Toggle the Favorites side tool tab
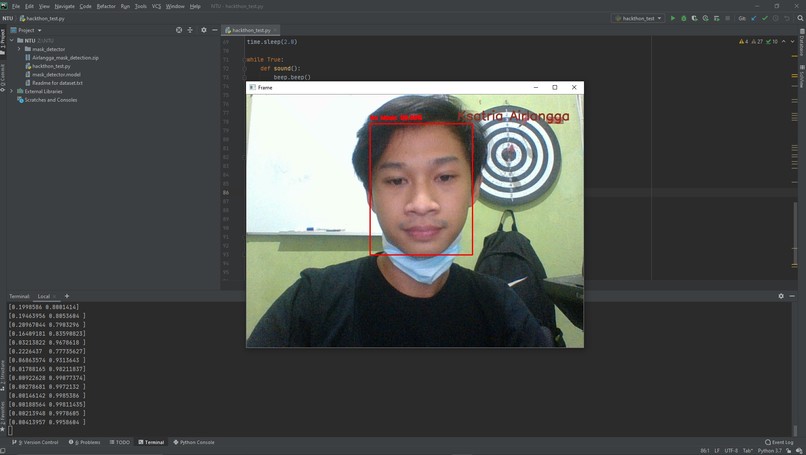Viewport: 806px width, 455px height. tap(3, 416)
